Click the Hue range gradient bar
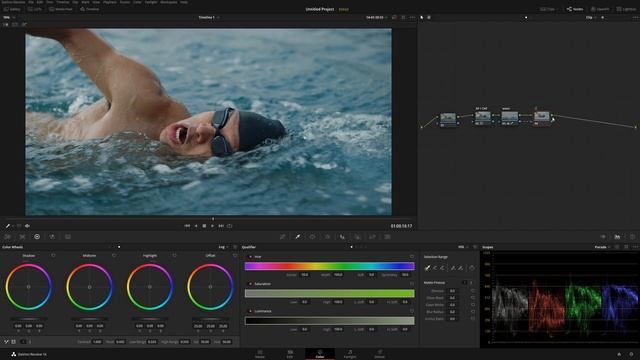640x360 pixels. coord(329,266)
